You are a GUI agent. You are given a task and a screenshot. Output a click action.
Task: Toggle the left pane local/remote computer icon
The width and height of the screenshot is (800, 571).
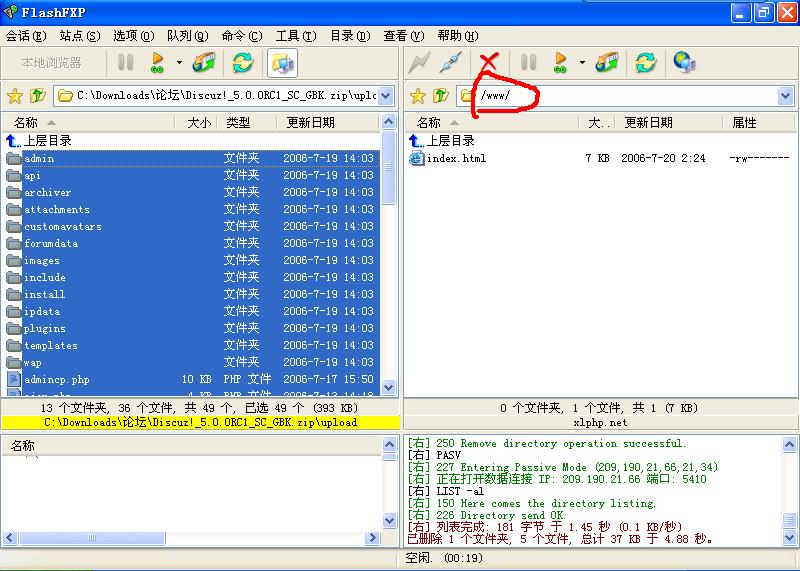click(282, 63)
